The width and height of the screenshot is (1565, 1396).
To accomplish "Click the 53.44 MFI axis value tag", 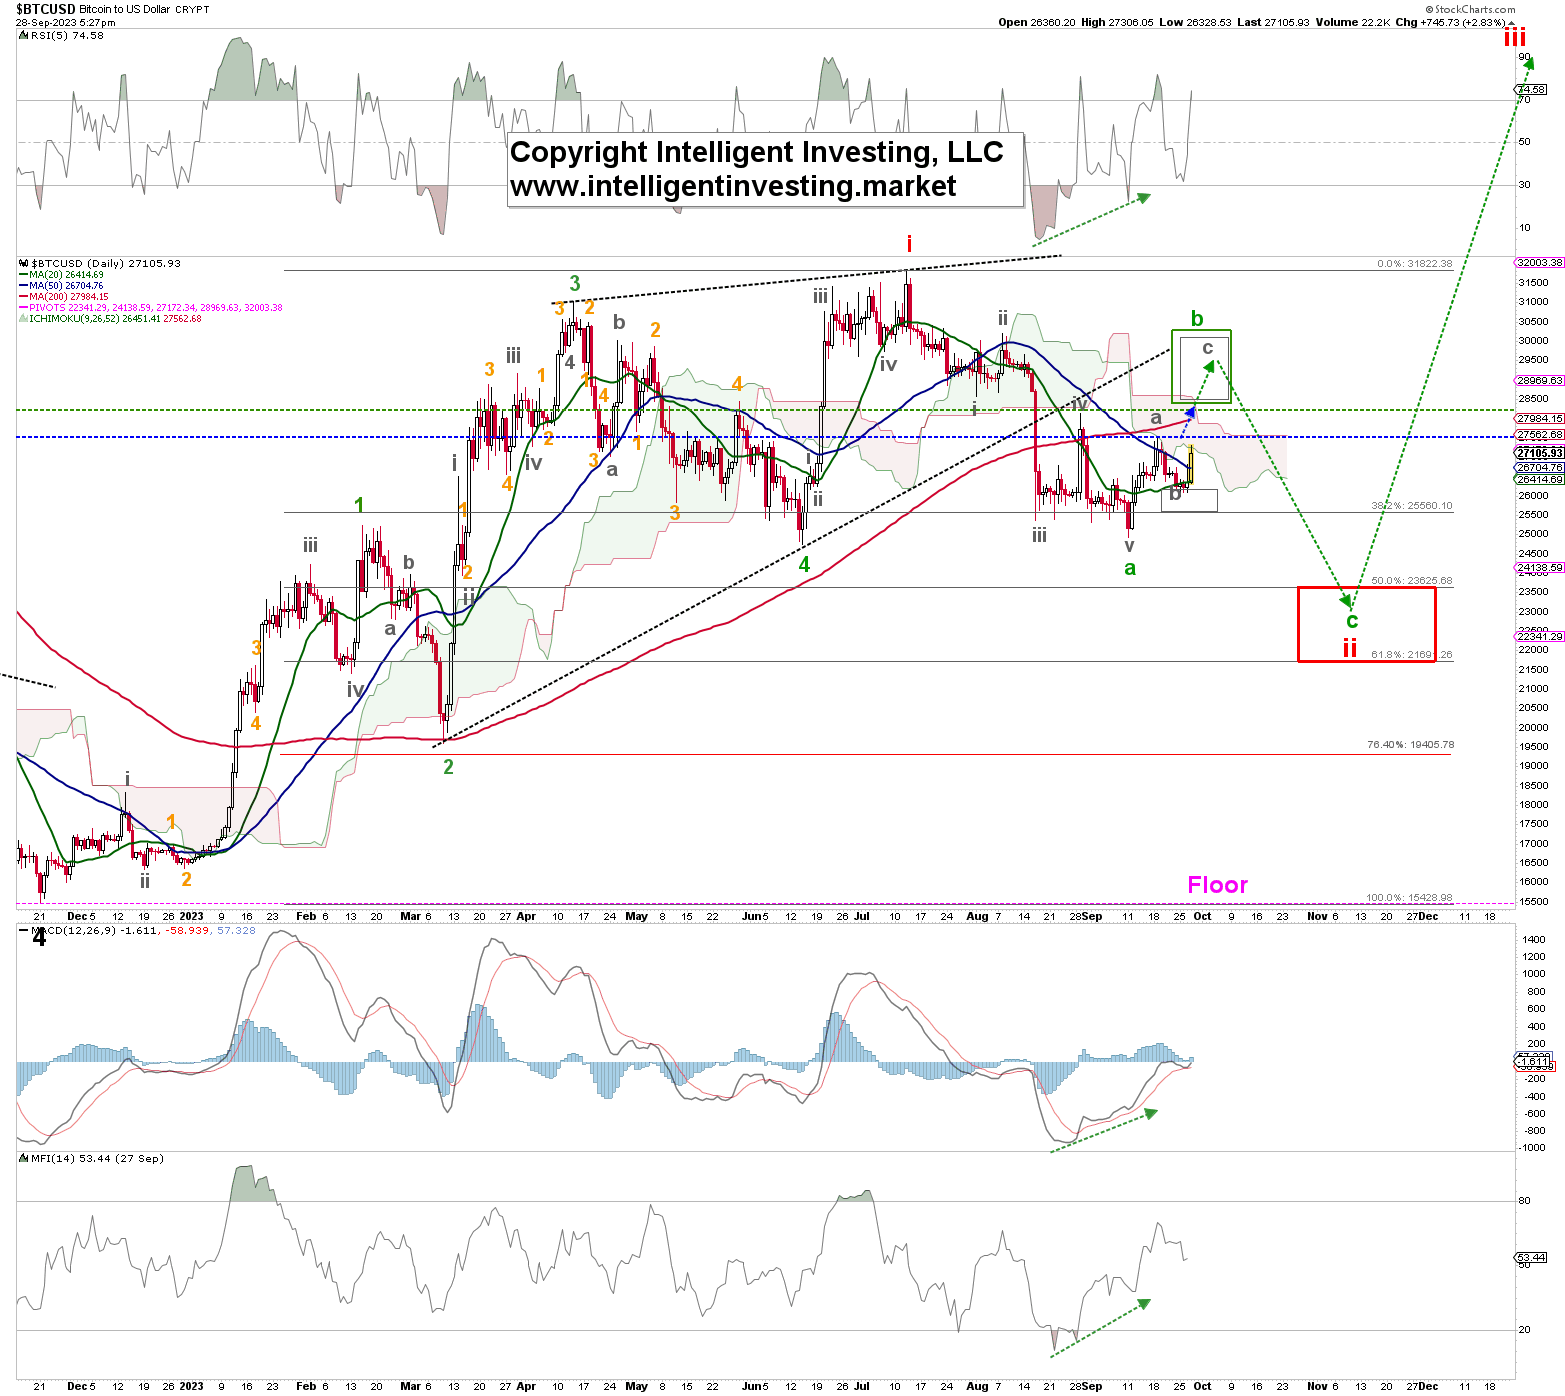I will point(1531,1258).
